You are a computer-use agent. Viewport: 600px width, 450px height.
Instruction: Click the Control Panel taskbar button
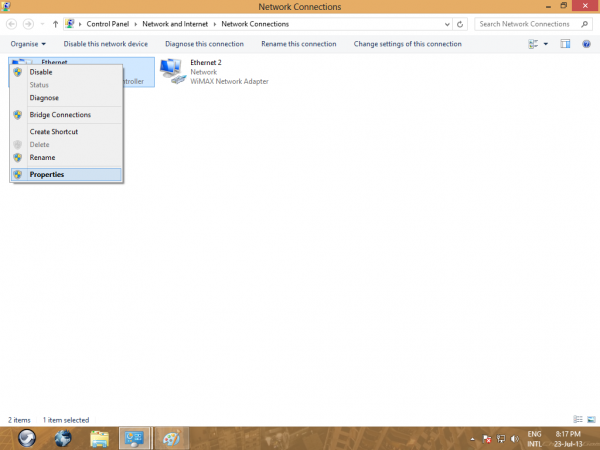pyautogui.click(x=134, y=438)
